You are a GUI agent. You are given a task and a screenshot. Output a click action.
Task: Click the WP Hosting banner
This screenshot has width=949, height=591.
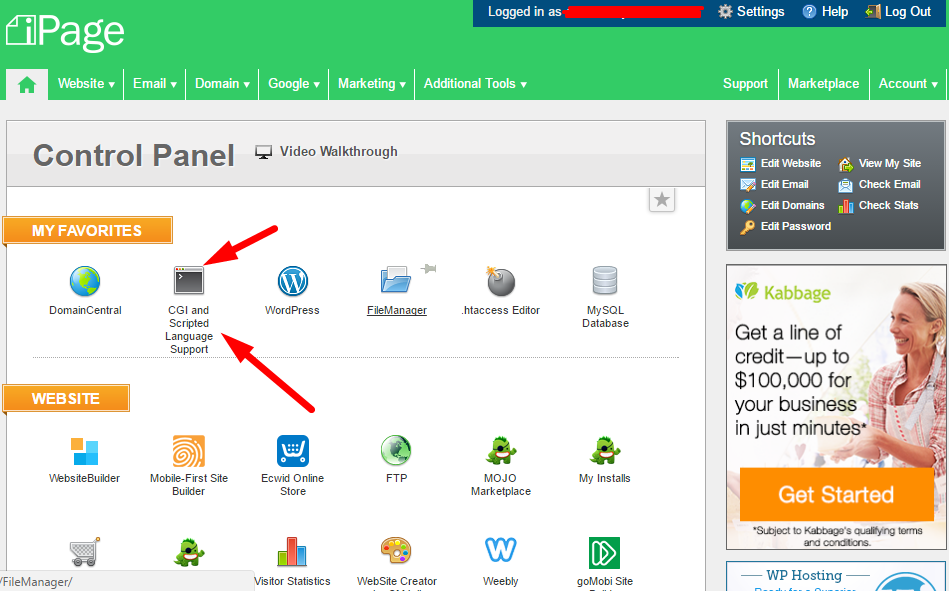(836, 576)
